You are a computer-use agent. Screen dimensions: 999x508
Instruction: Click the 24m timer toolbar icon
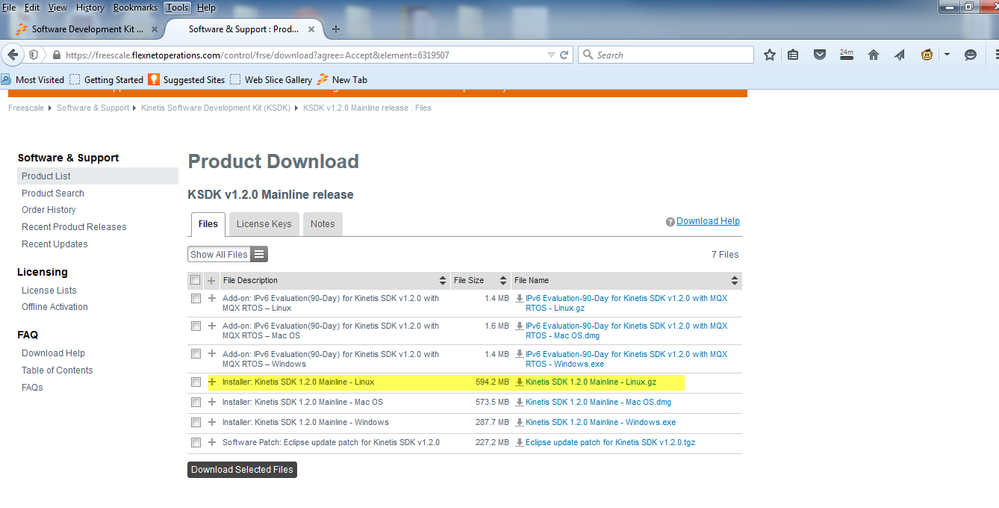coord(846,55)
